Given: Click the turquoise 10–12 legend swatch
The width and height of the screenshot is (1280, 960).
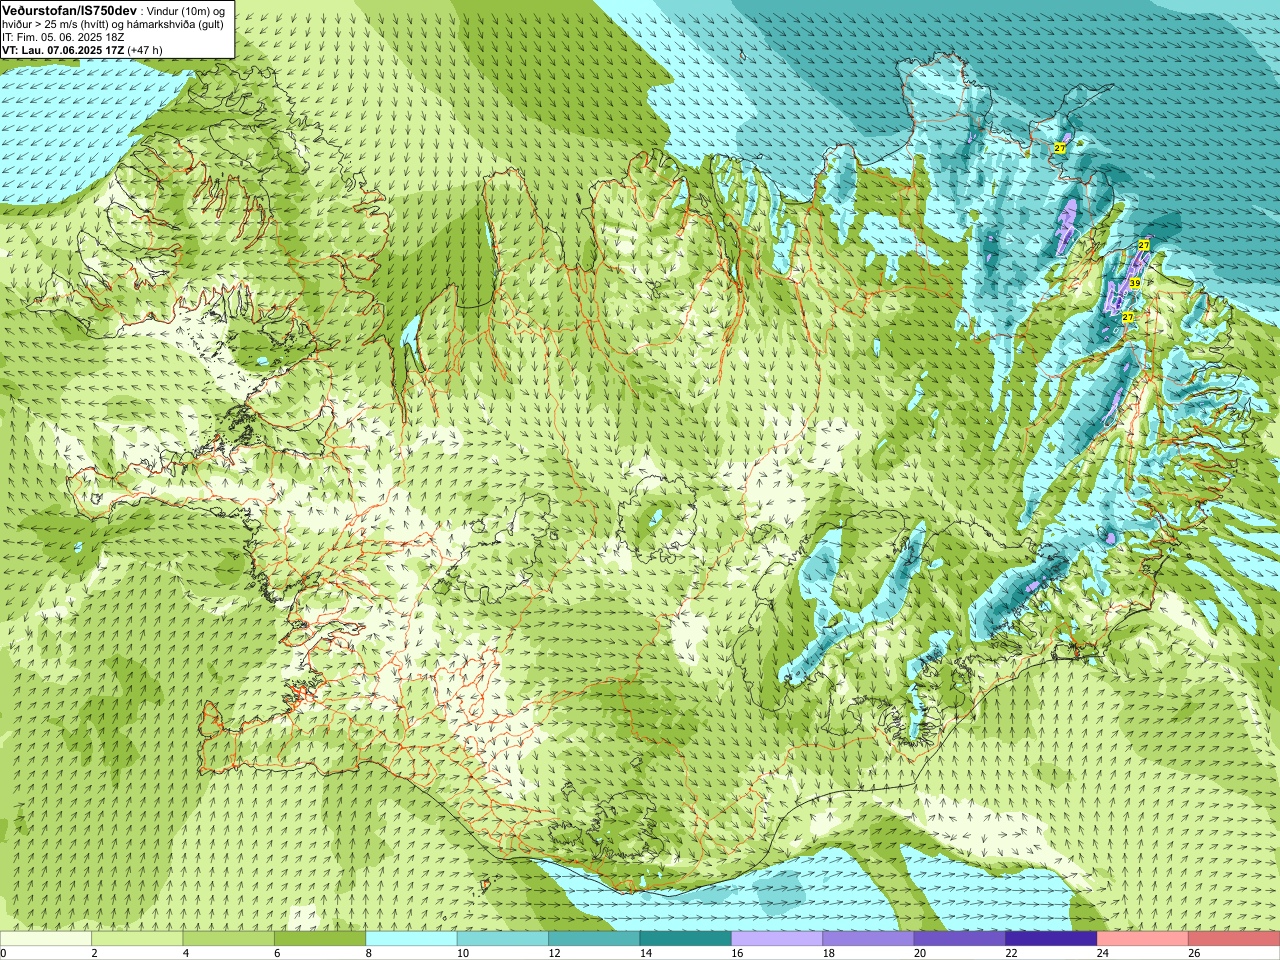Looking at the screenshot, I should [503, 939].
